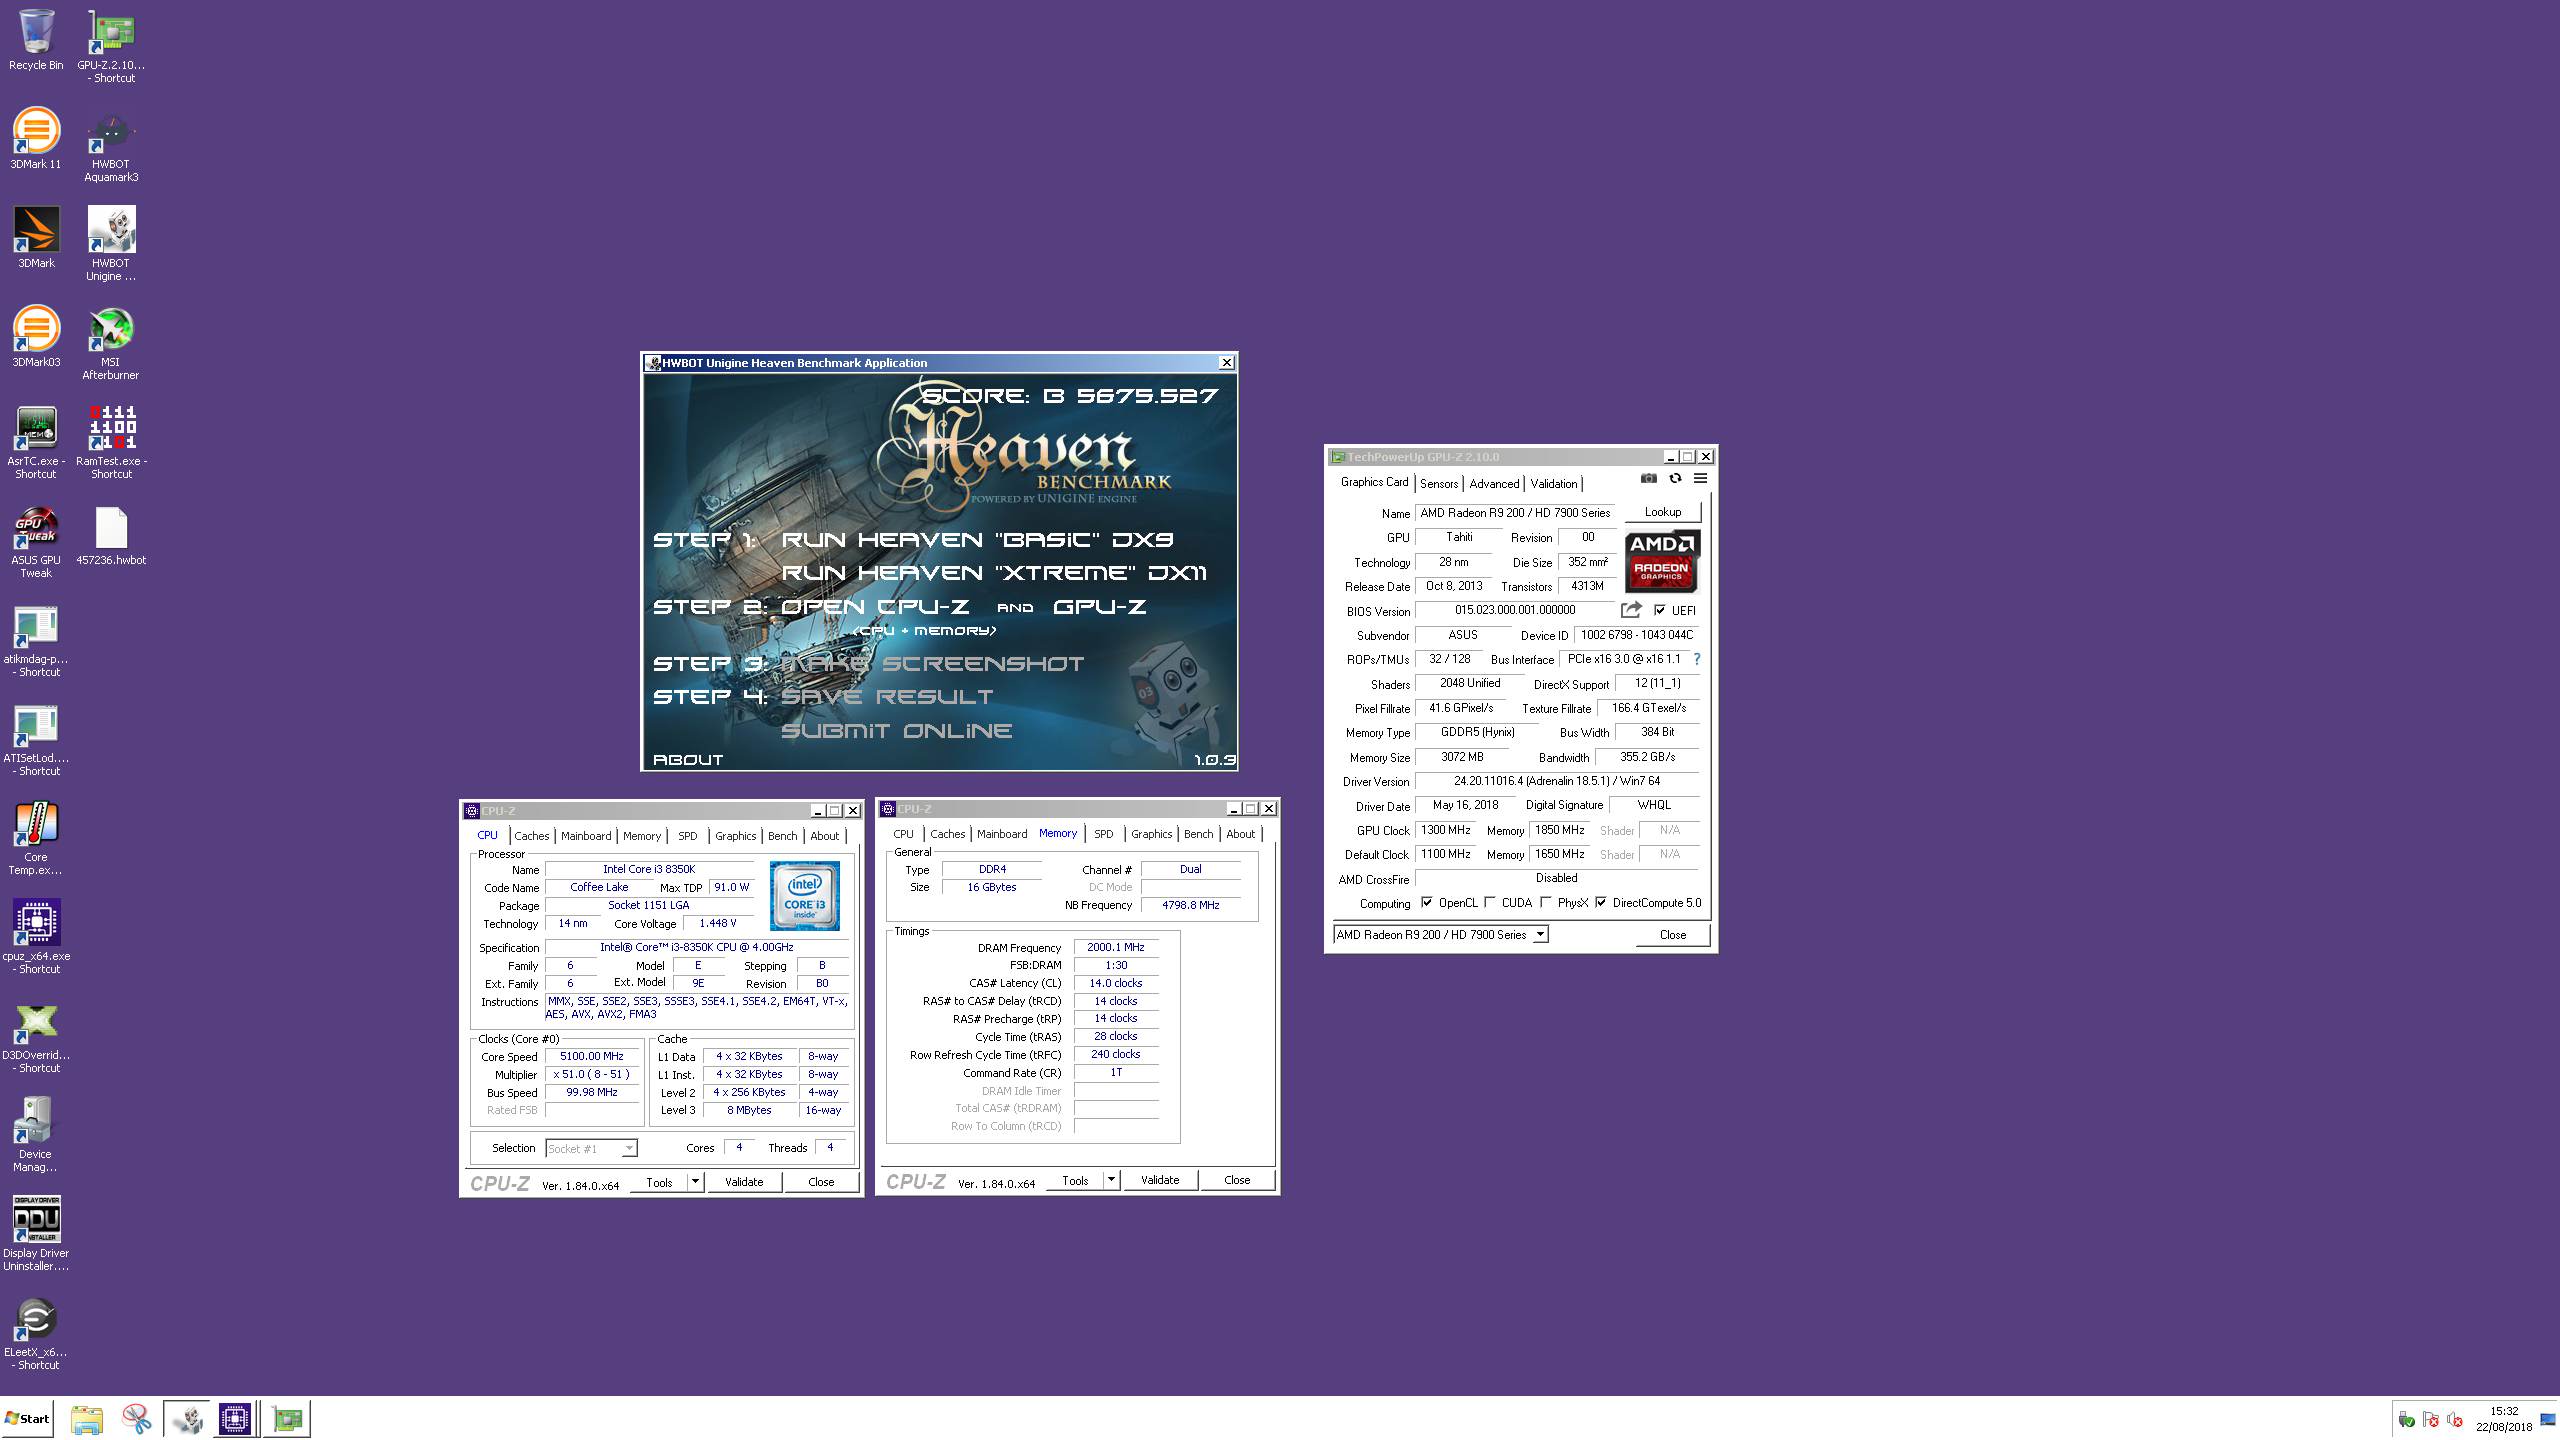This screenshot has height=1440, width=2560.
Task: Switch to Advanced tab in GPU-Z
Action: pyautogui.click(x=1494, y=484)
